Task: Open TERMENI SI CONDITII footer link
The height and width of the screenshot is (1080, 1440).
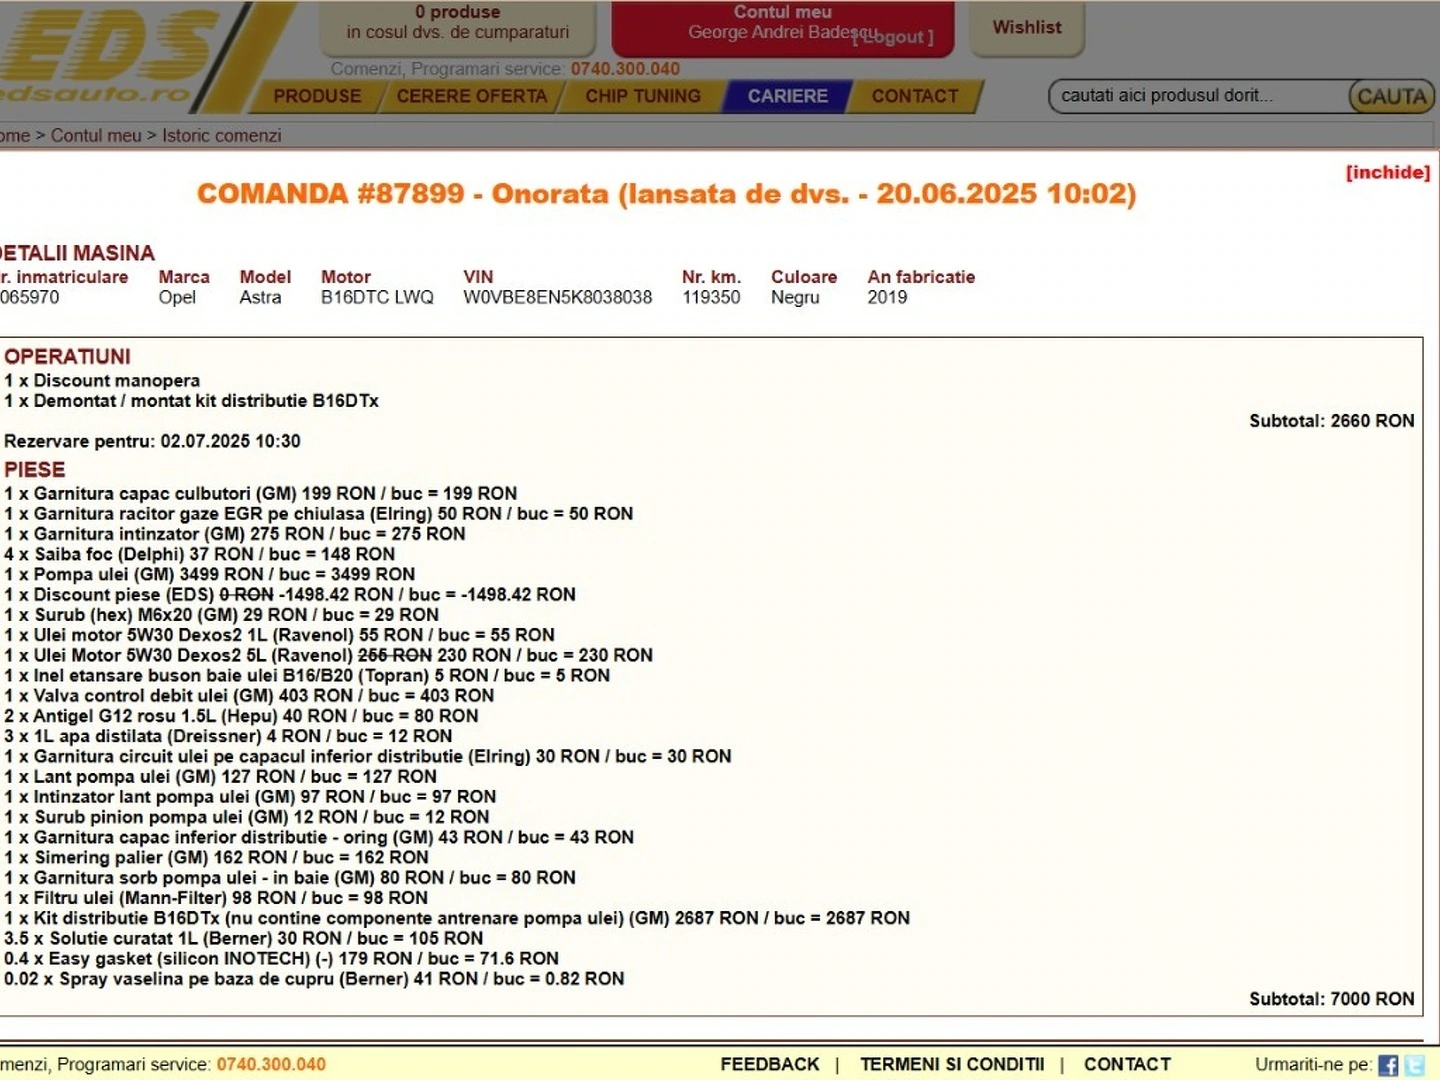Action: pos(952,1064)
